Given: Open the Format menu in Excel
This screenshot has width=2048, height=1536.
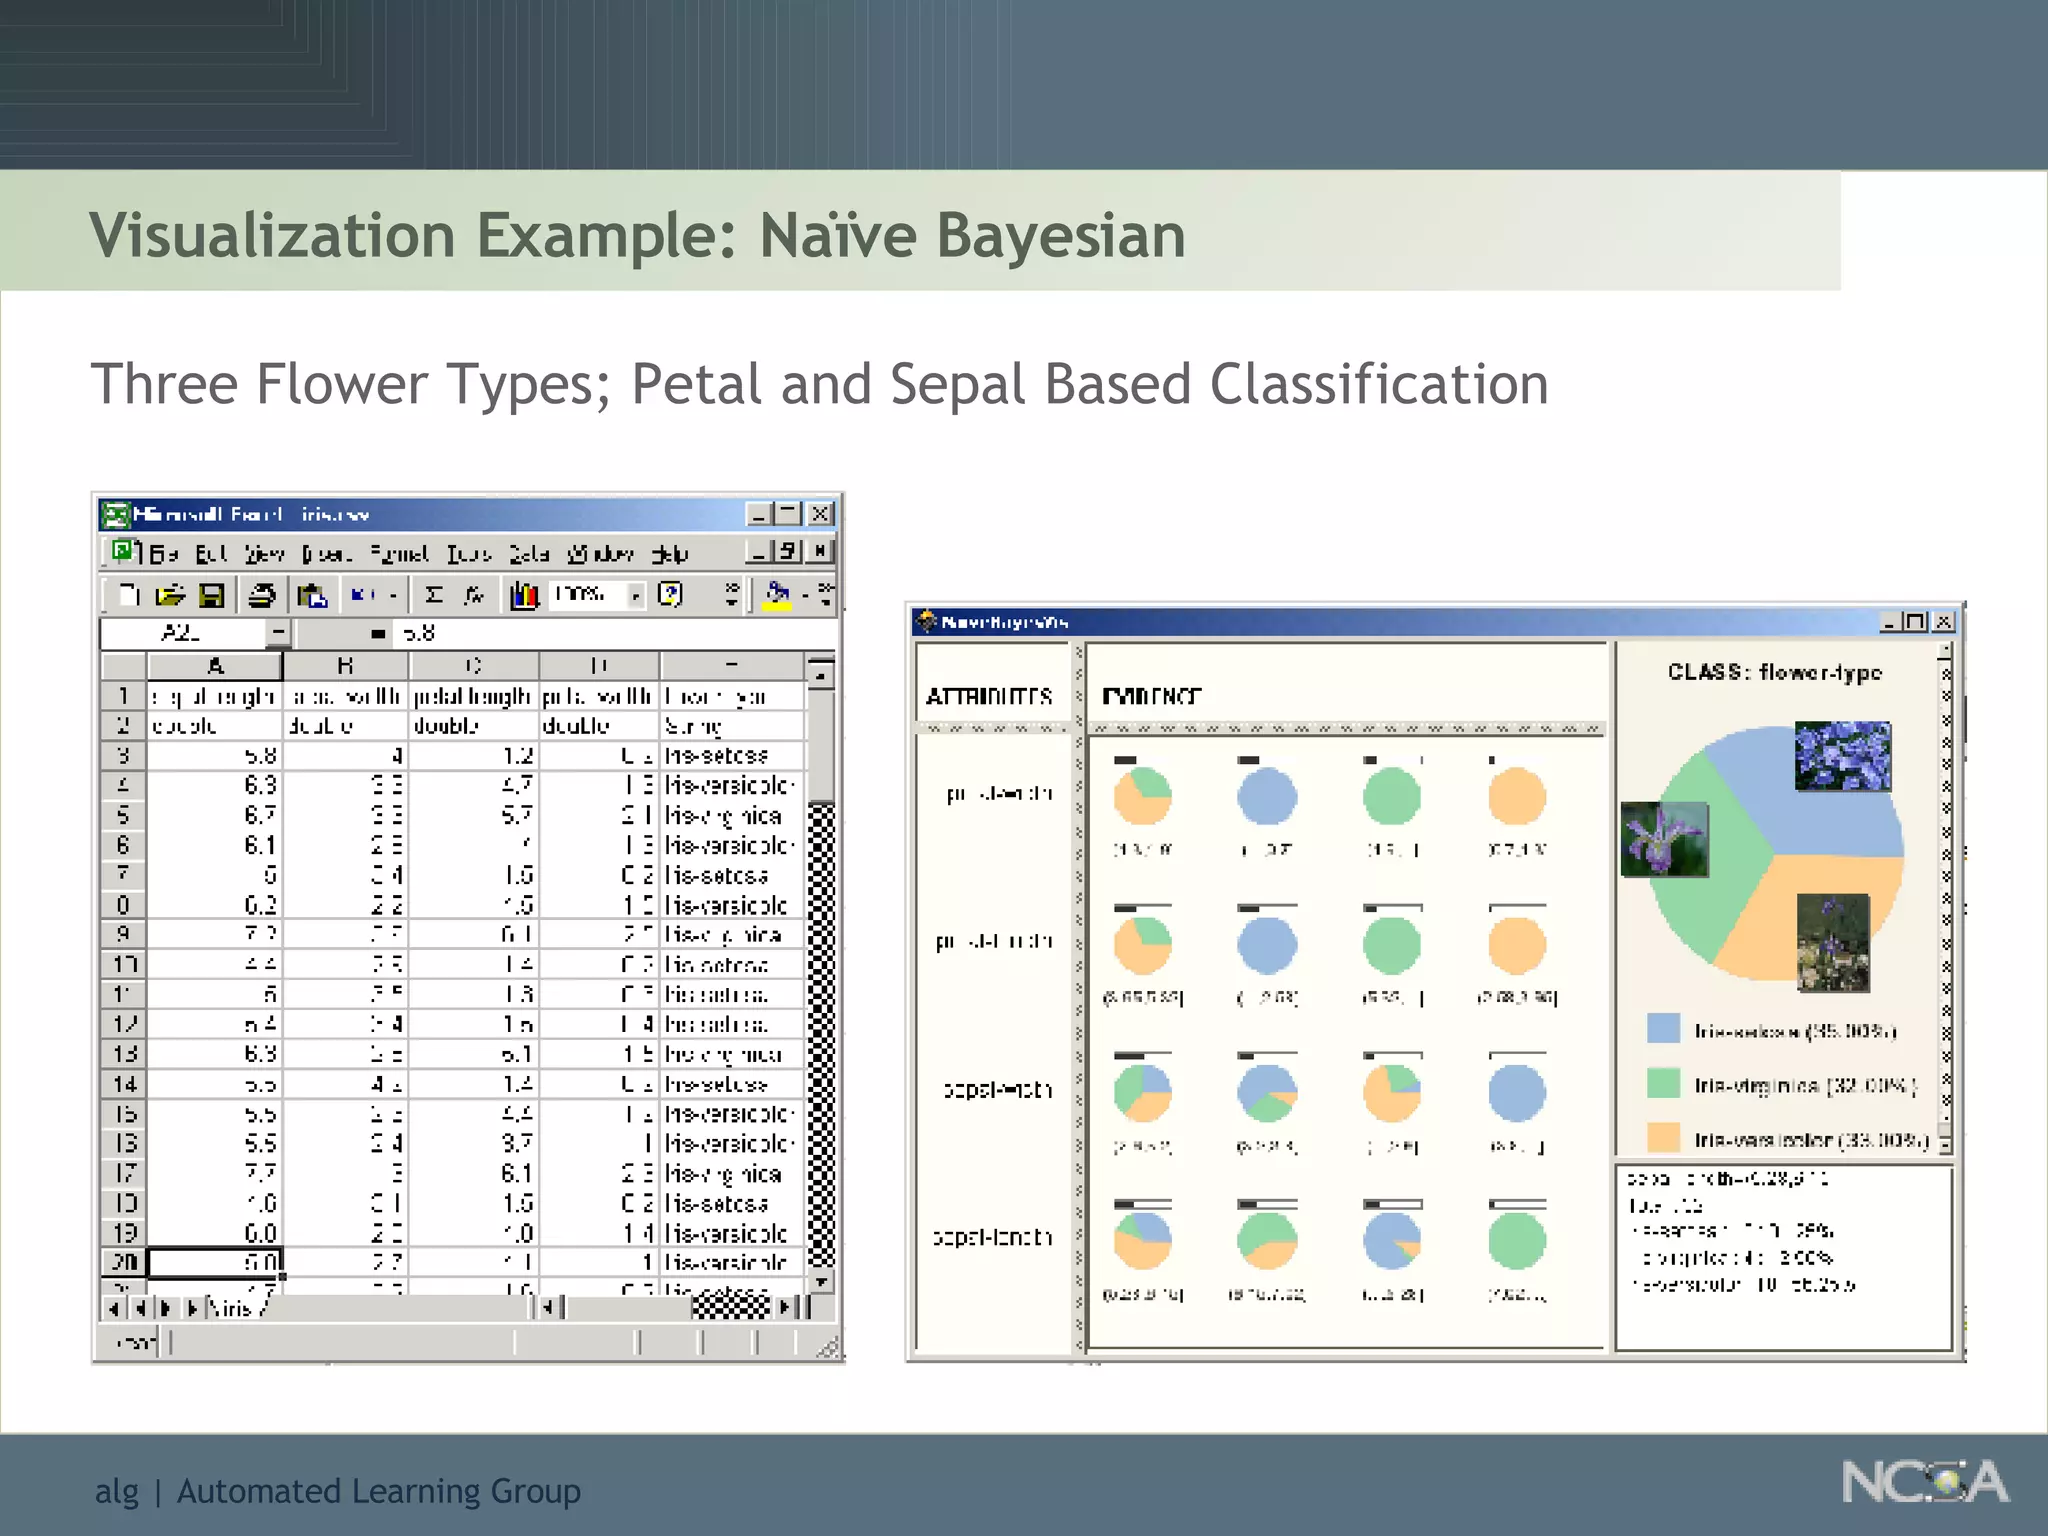Looking at the screenshot, I should [x=399, y=553].
